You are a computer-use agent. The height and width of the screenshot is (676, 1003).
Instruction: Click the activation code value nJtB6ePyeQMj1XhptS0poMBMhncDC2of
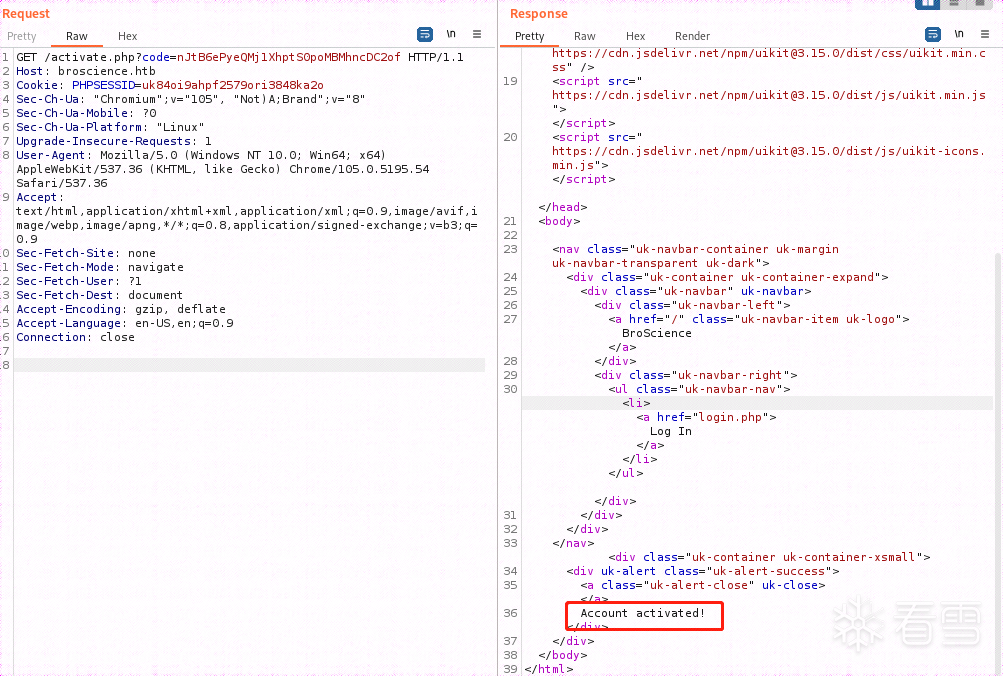[288, 57]
